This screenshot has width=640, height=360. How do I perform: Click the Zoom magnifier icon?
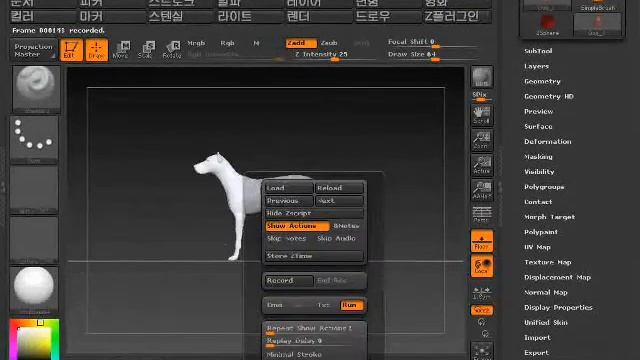(x=482, y=140)
